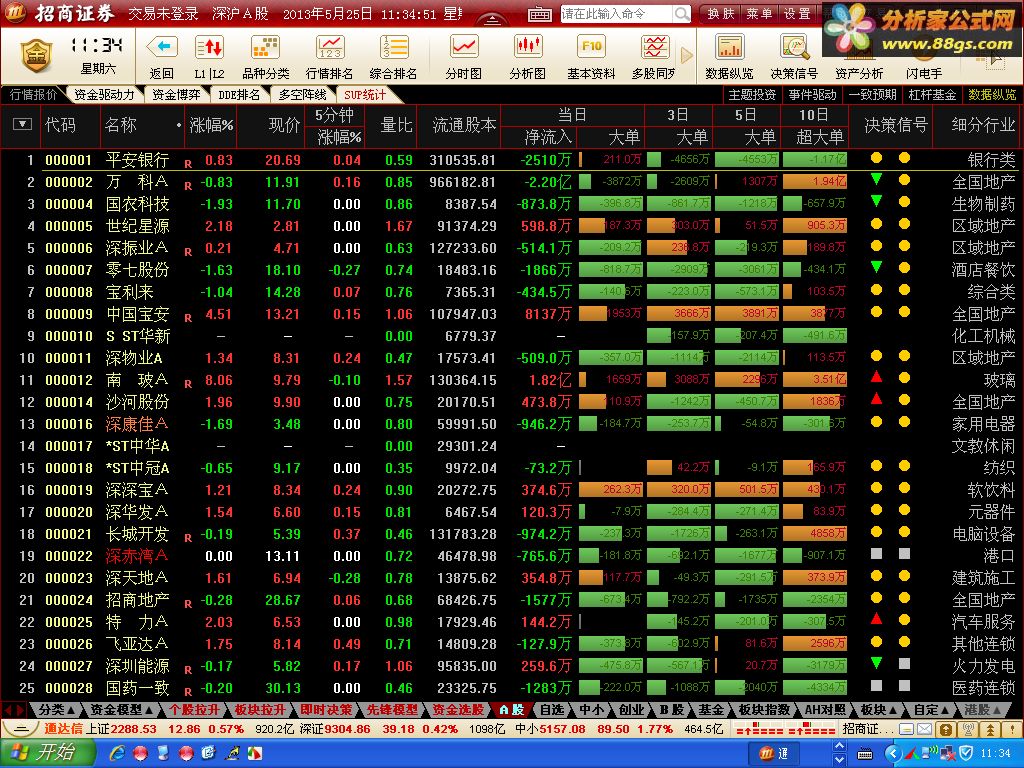Expand the 分类▲ bottom tab menu
Screen dimensions: 1024x768
pos(57,709)
